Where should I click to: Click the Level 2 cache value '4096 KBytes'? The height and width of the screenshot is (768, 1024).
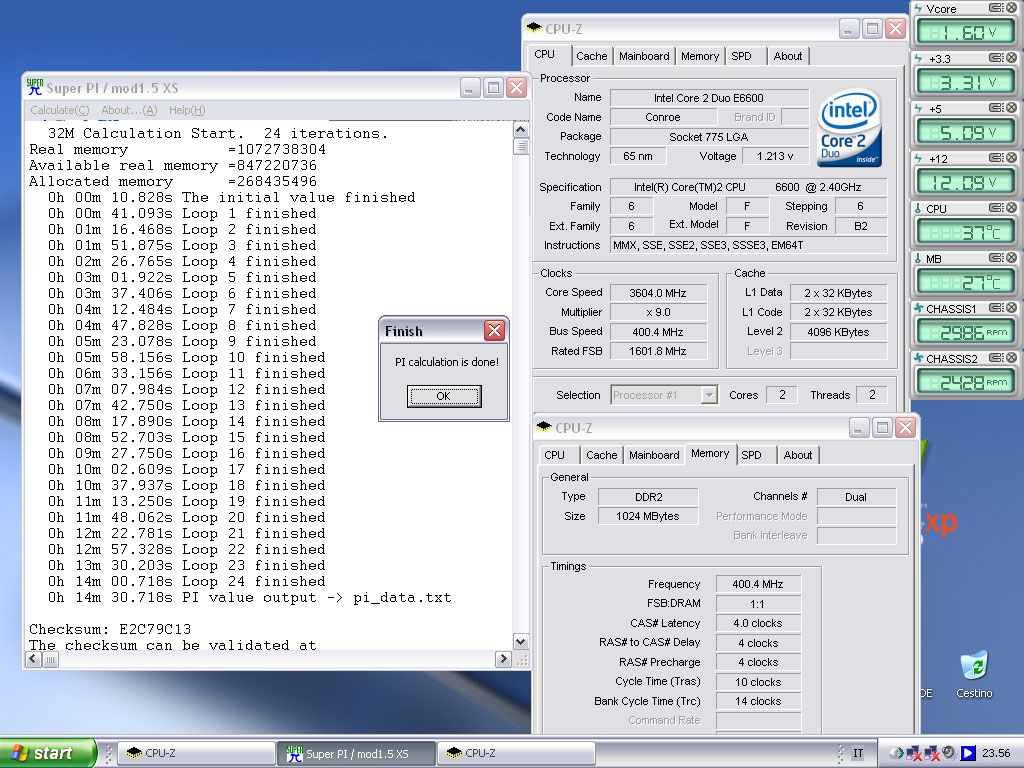coord(838,332)
